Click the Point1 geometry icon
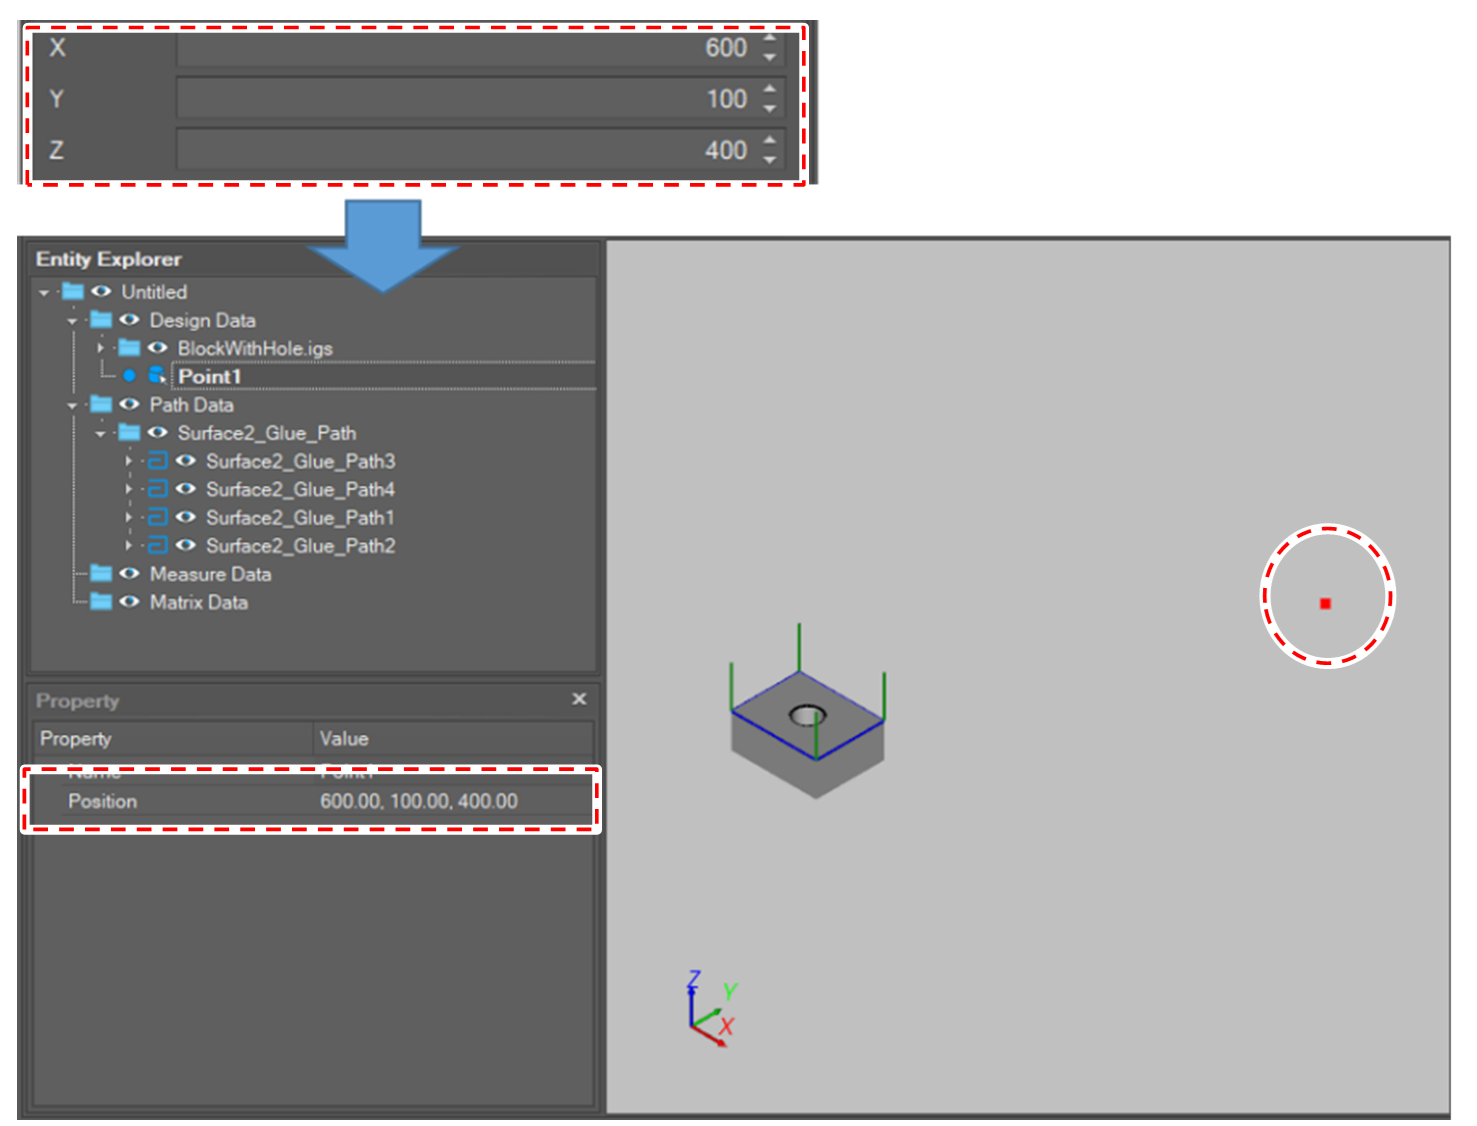Viewport: 1477px width, 1126px height. [x=157, y=375]
